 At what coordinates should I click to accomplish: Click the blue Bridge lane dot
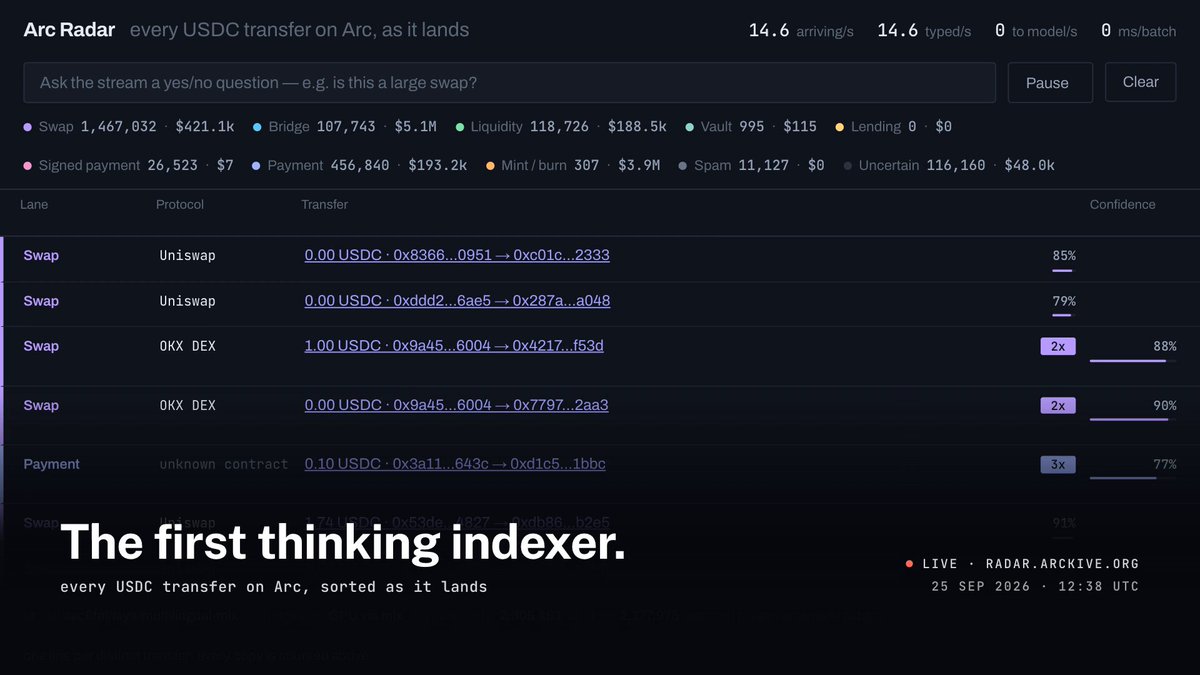point(257,127)
